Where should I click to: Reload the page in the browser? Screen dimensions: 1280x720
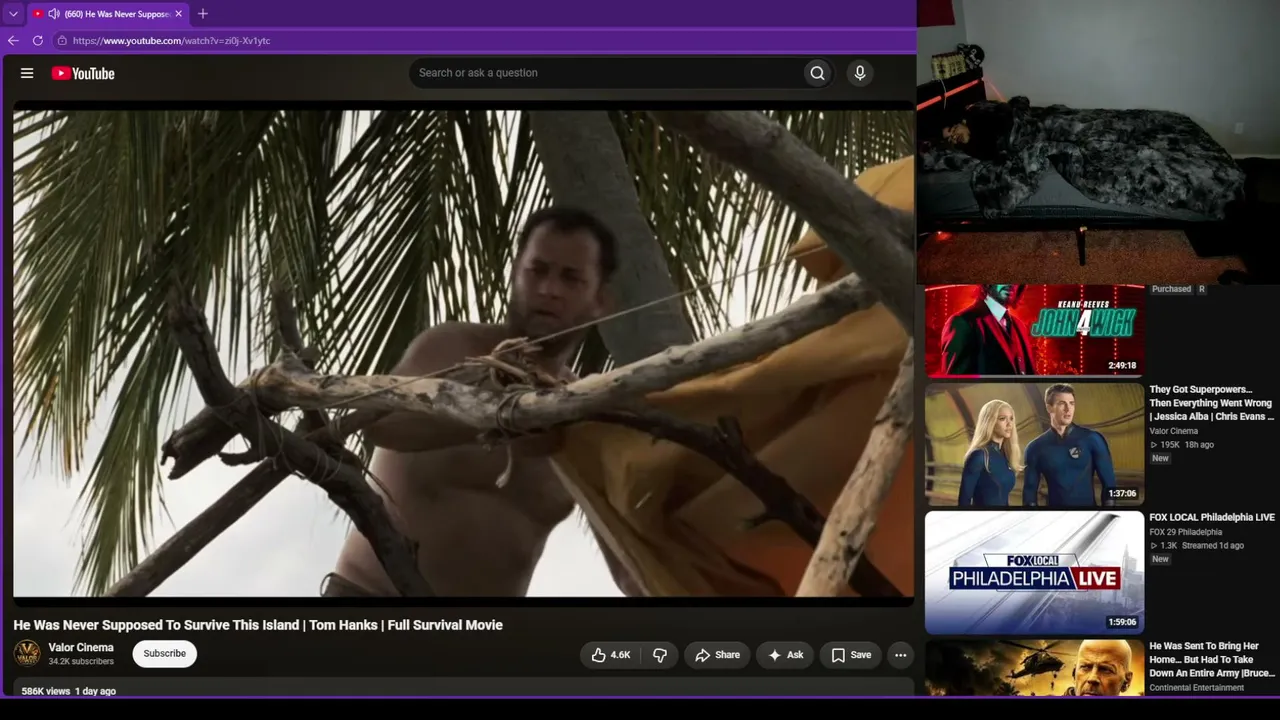point(38,41)
